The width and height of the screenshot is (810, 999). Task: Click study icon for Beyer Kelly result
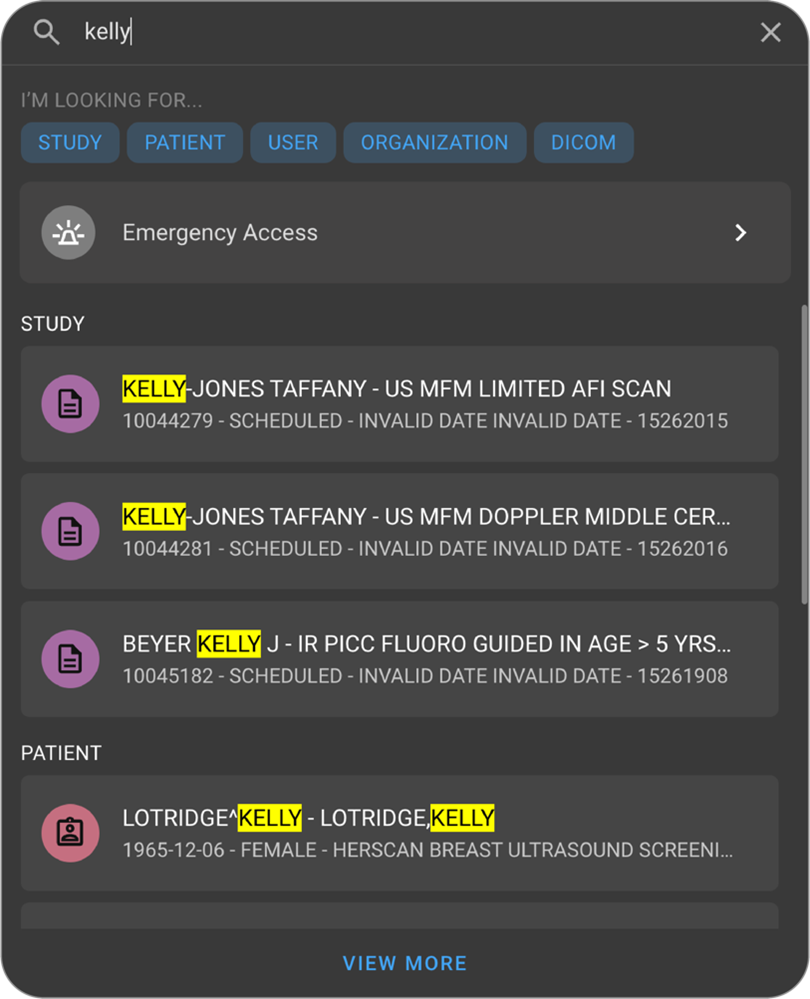pyautogui.click(x=70, y=659)
